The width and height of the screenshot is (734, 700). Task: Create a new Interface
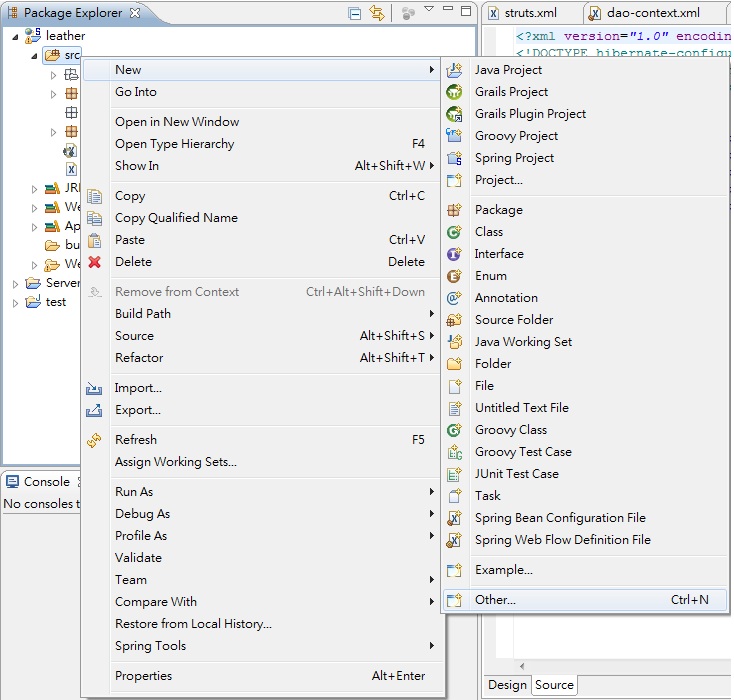(x=498, y=254)
